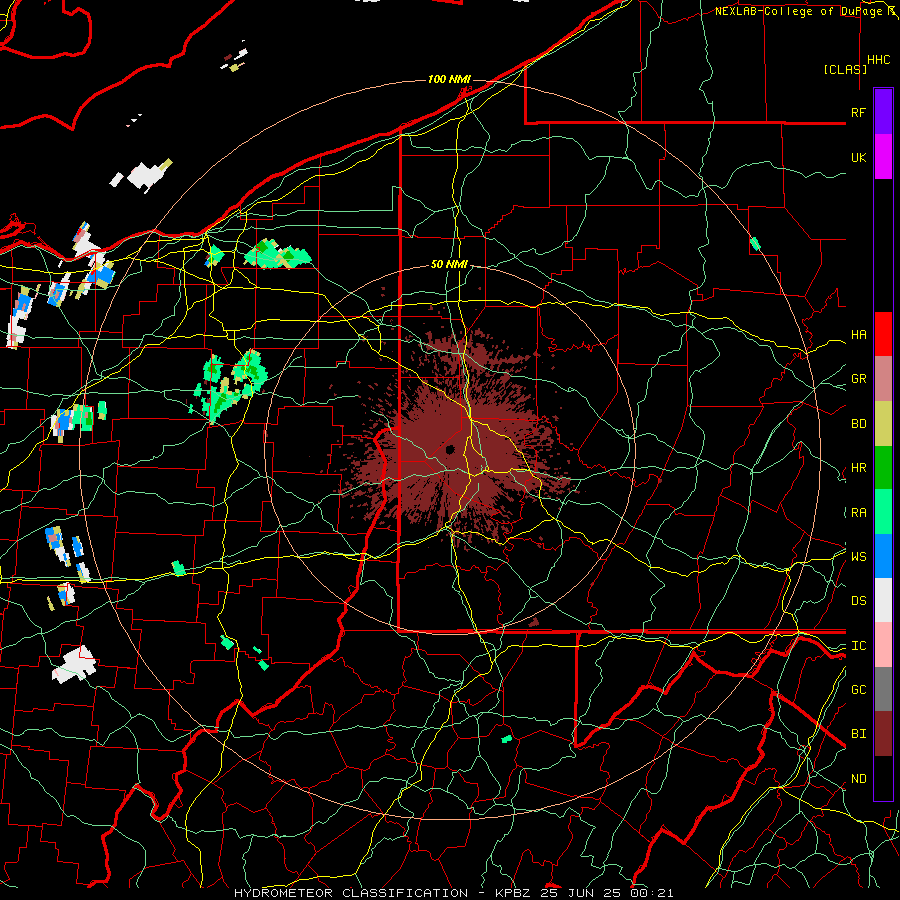Click the GR legend label

(x=858, y=379)
